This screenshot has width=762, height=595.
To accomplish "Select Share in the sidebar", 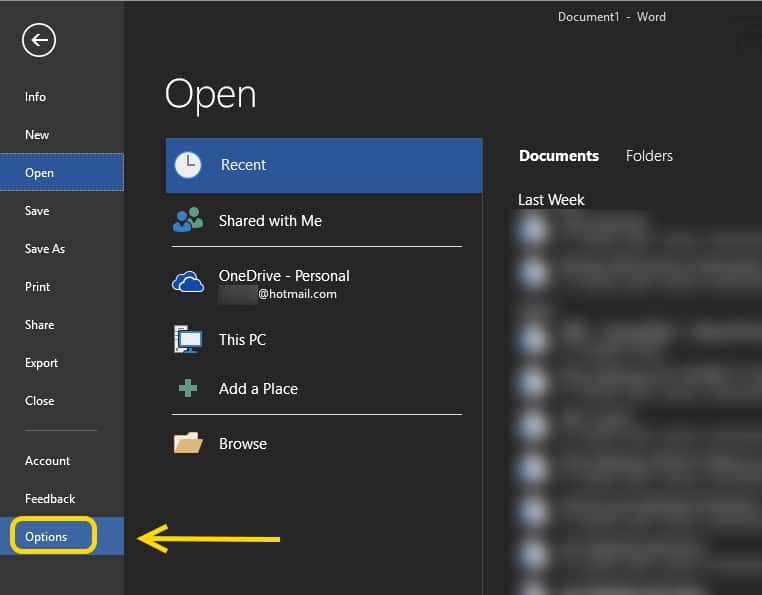I will pos(40,325).
